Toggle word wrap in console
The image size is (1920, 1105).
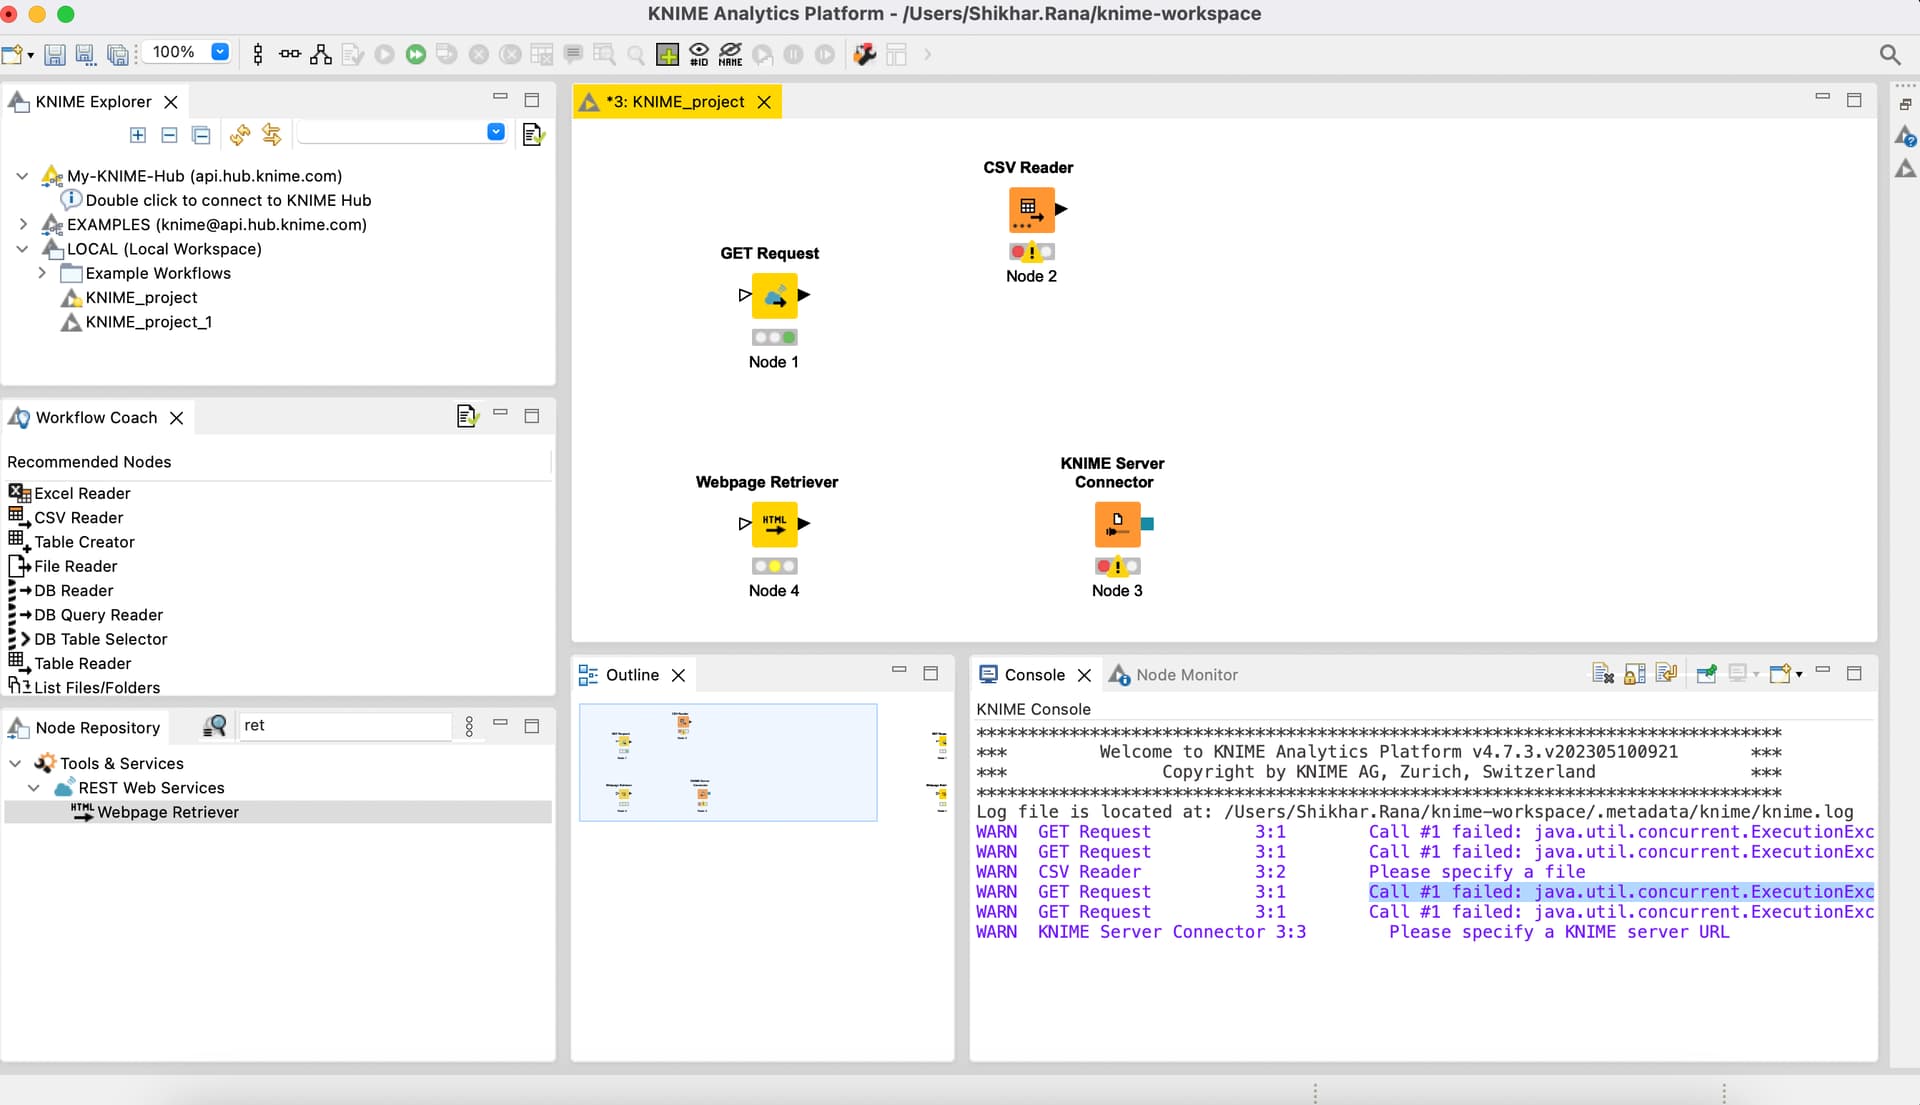click(1666, 674)
